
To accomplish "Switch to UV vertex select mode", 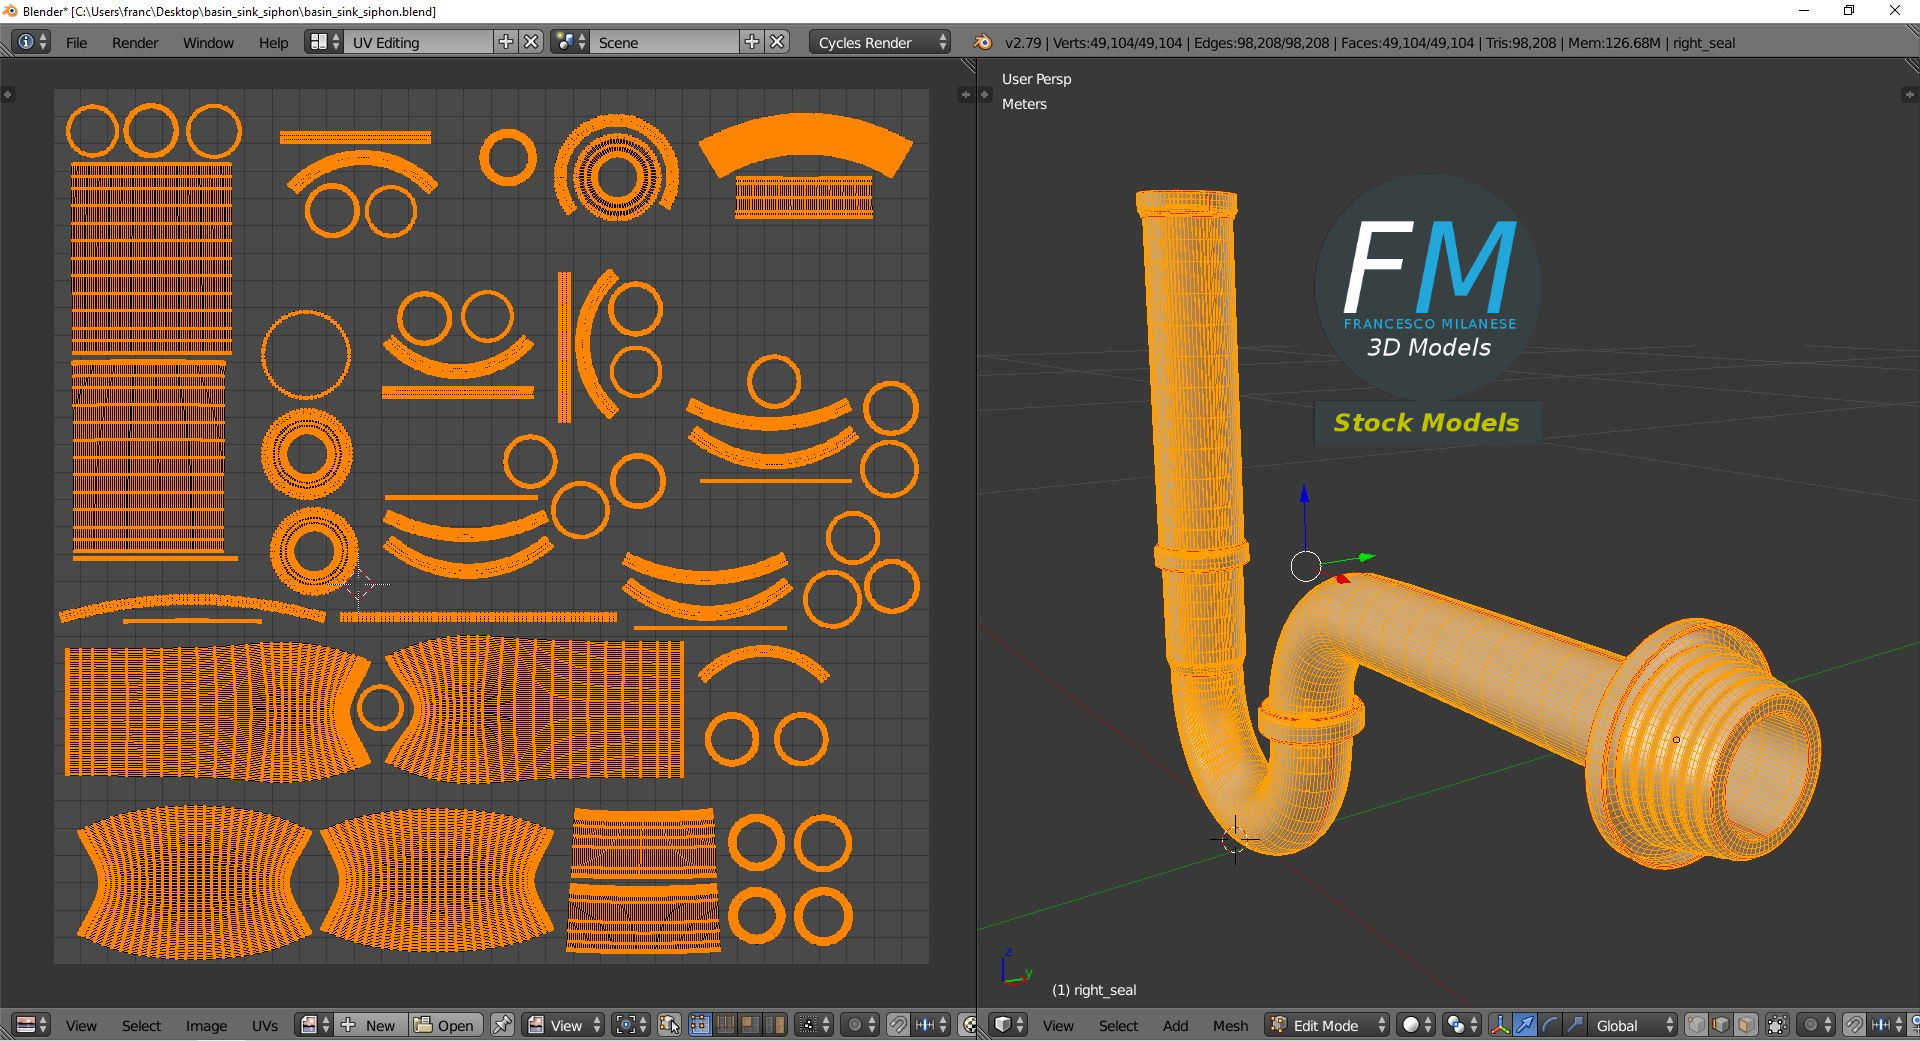I will [x=700, y=1025].
